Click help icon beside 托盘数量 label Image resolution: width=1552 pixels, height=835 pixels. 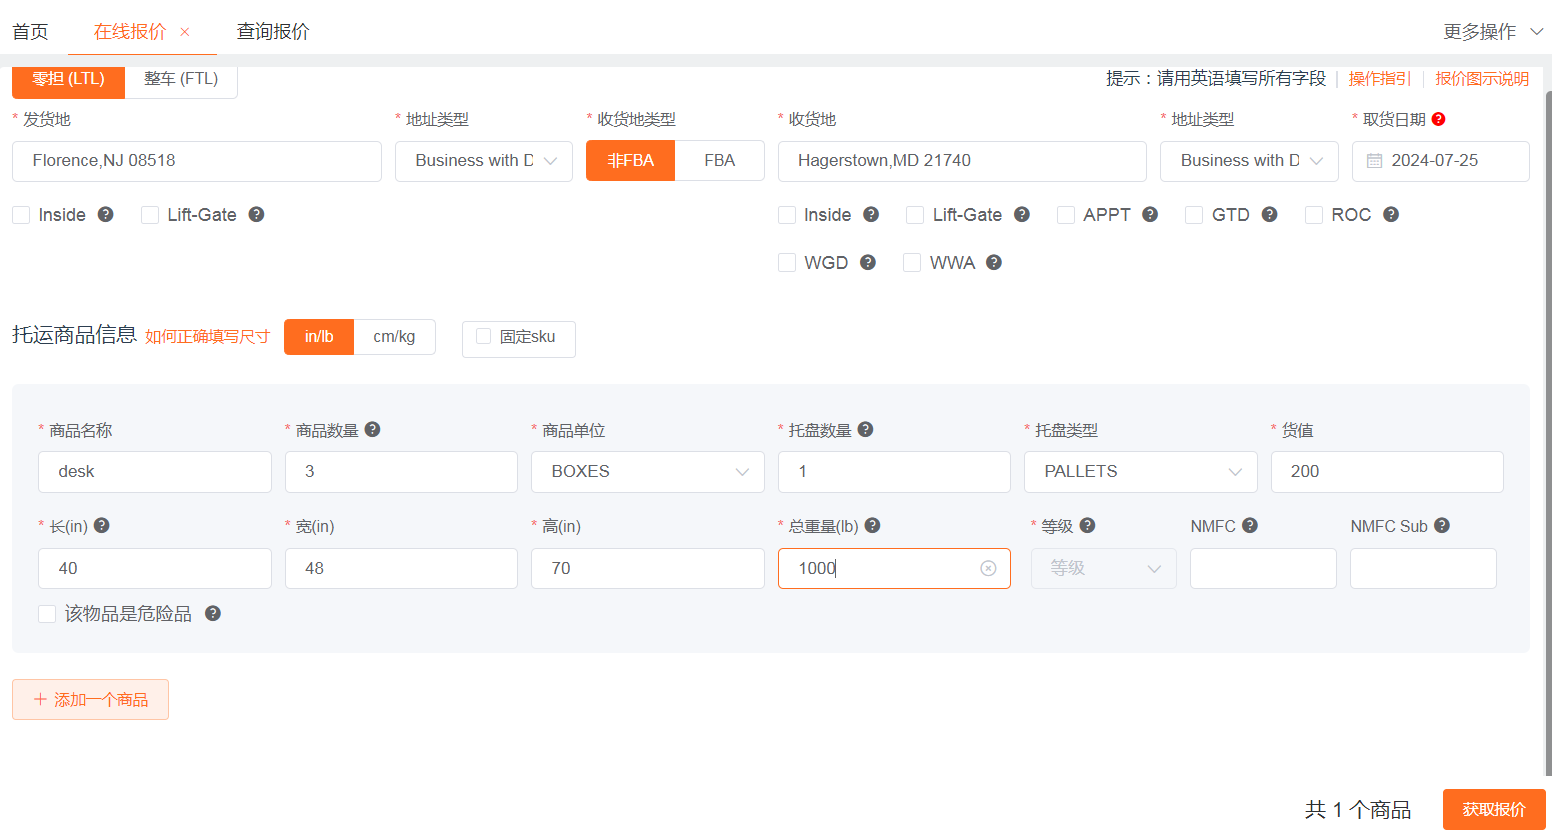[x=865, y=429]
